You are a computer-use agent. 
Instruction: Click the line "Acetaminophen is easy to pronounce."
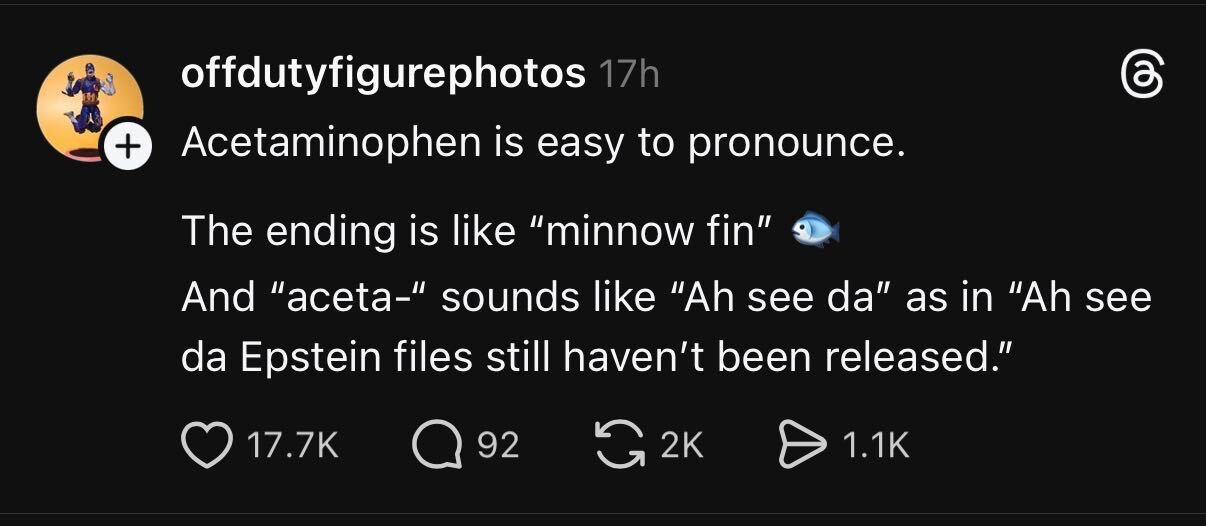point(543,146)
